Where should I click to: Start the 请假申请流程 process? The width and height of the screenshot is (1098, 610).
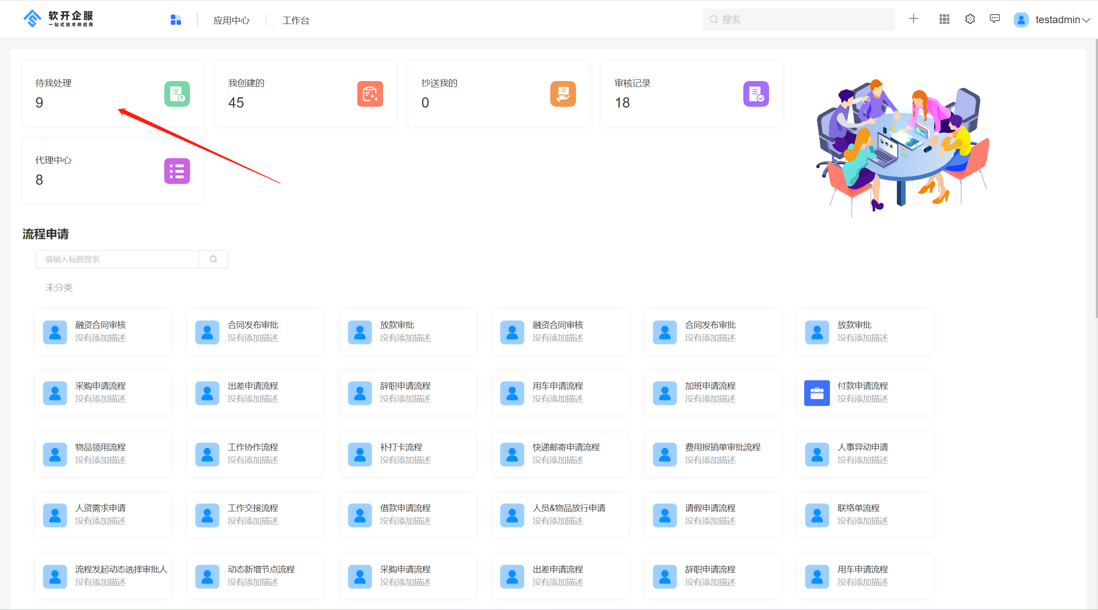(x=712, y=515)
